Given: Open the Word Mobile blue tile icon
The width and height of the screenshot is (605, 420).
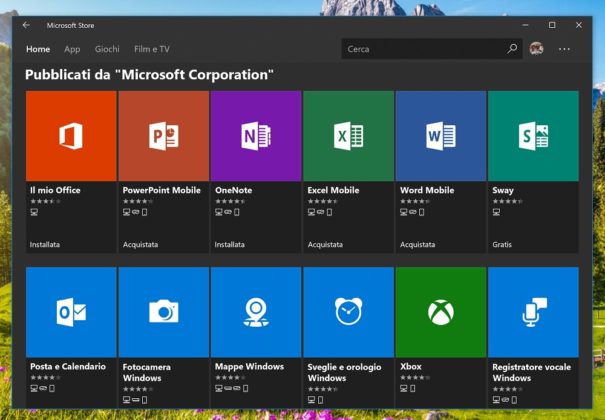Looking at the screenshot, I should coord(441,136).
